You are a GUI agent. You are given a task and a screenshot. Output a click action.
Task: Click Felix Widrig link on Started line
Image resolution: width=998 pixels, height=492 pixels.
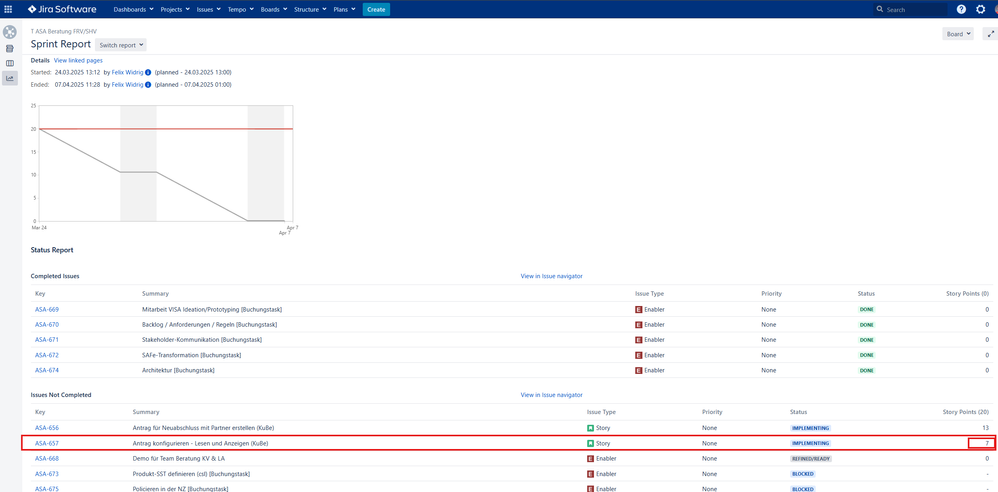click(127, 73)
